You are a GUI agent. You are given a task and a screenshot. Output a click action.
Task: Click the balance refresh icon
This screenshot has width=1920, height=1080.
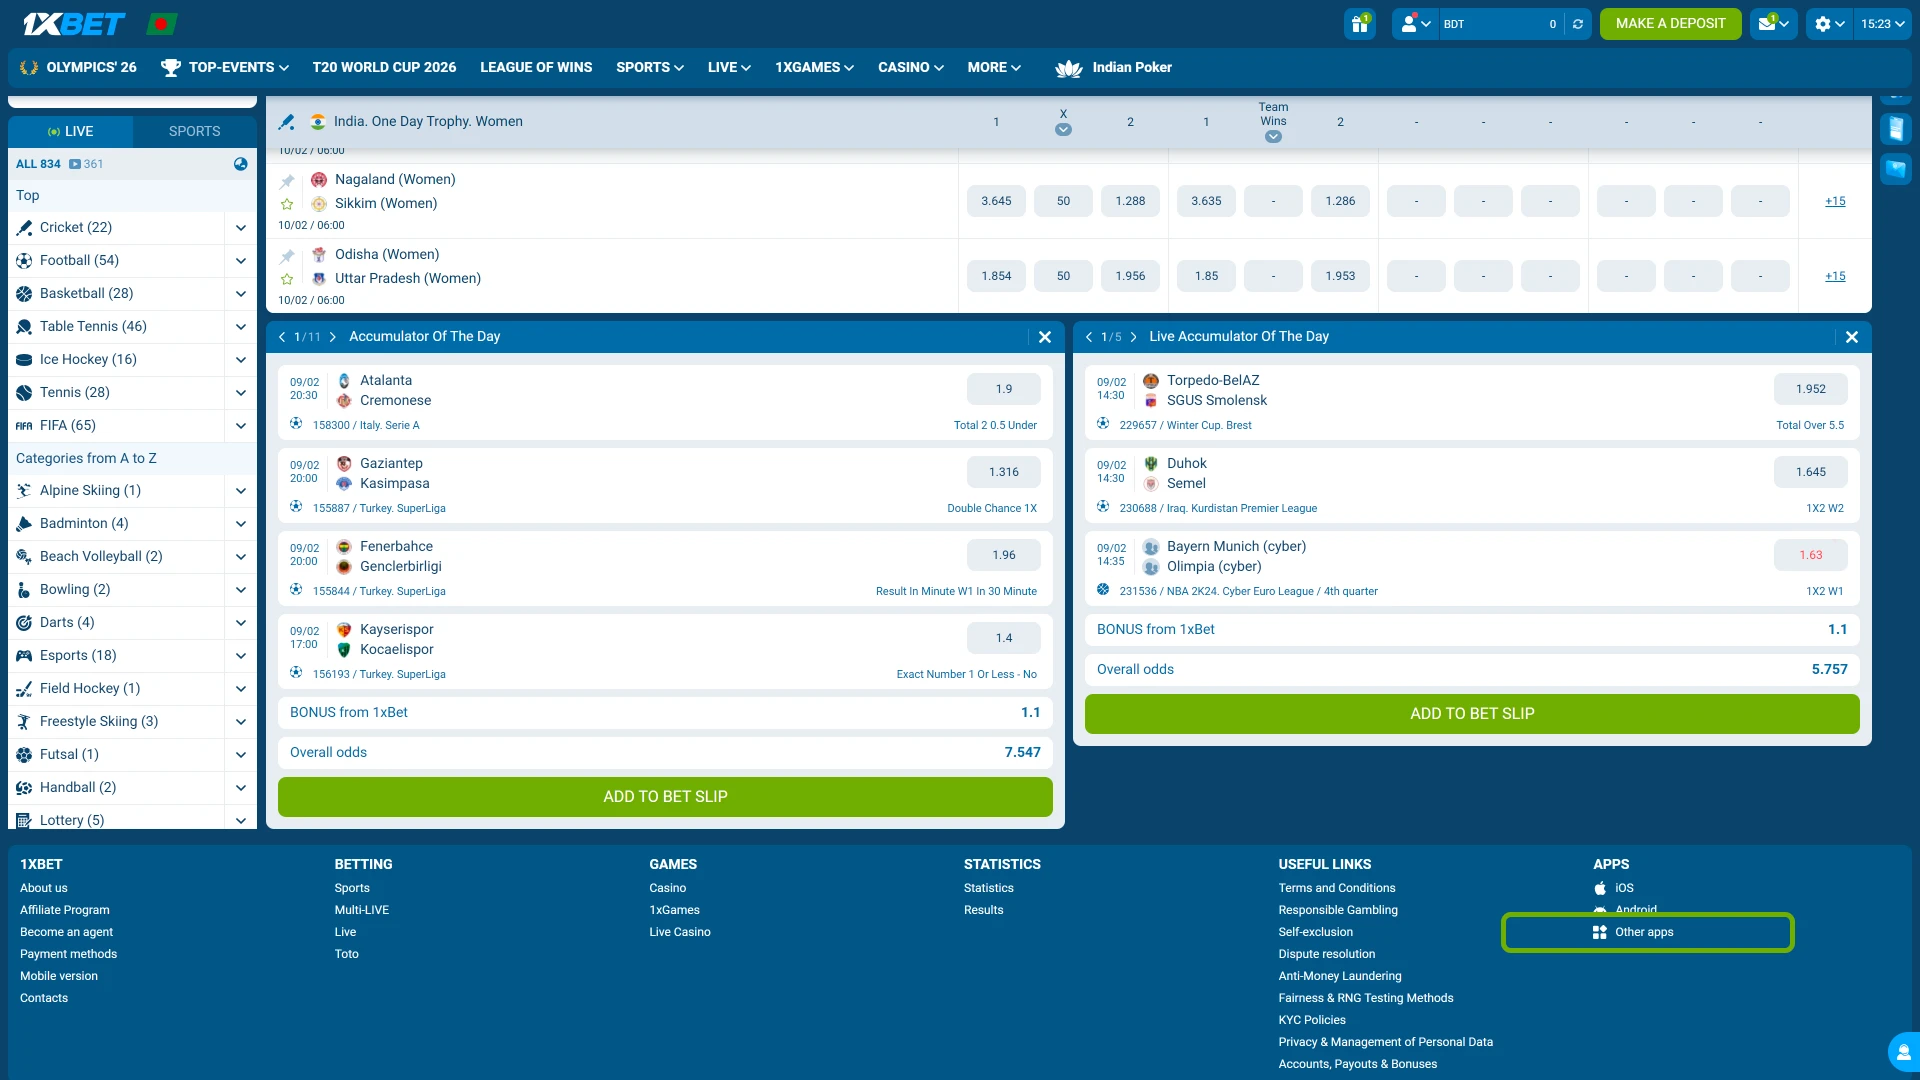coord(1578,24)
